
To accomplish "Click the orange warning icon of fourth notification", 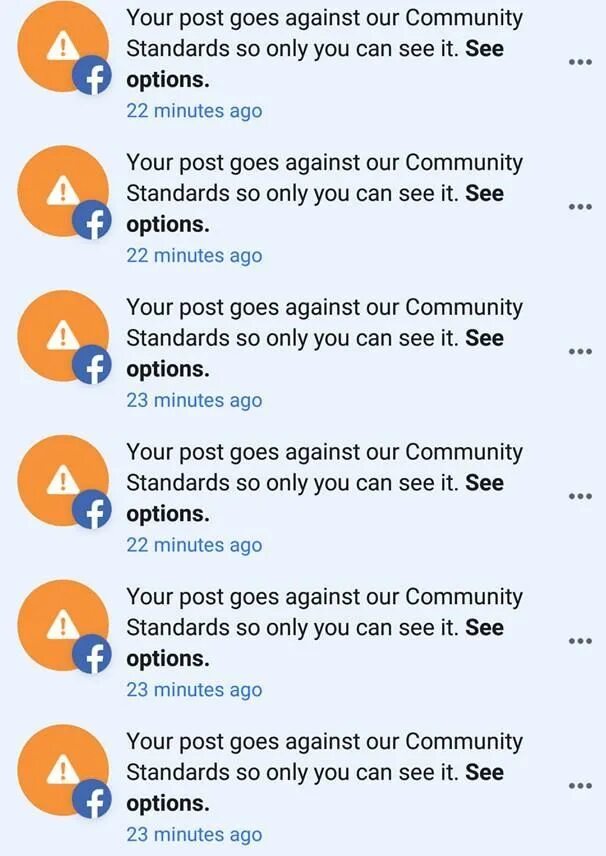I will (x=63, y=480).
